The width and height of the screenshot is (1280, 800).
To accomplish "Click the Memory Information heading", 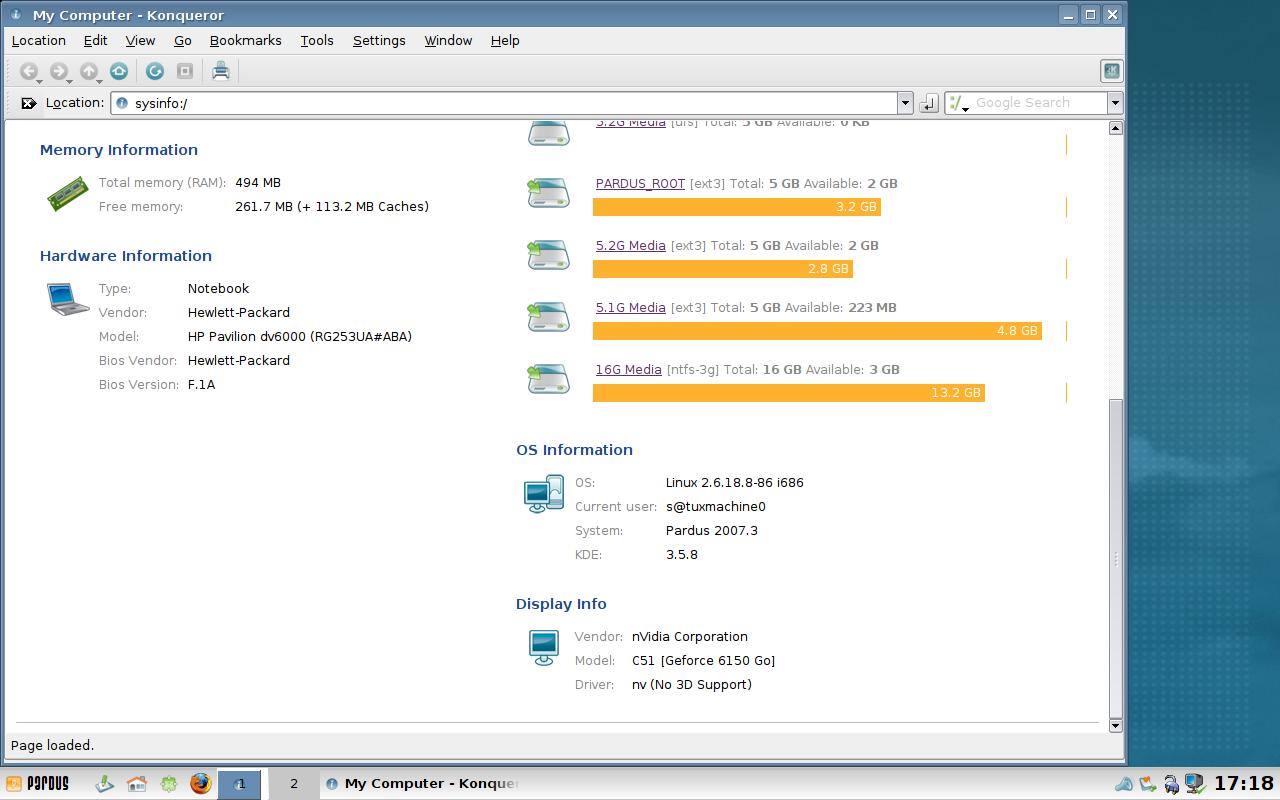I will 119,150.
